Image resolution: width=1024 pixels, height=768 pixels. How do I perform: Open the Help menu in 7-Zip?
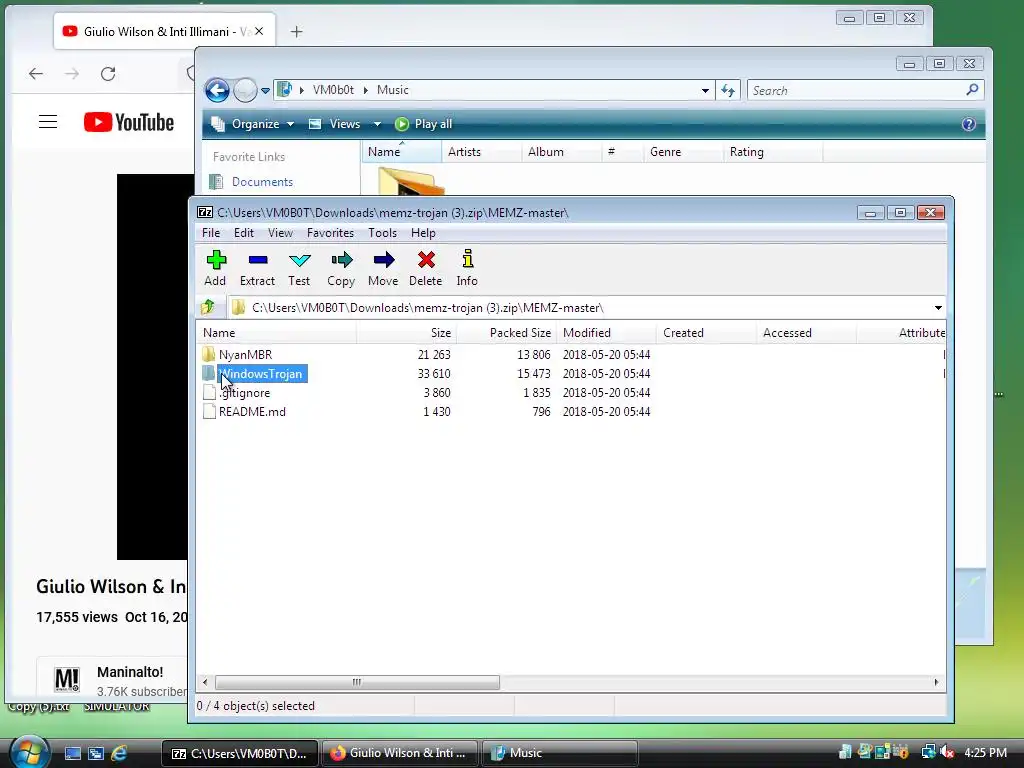423,232
